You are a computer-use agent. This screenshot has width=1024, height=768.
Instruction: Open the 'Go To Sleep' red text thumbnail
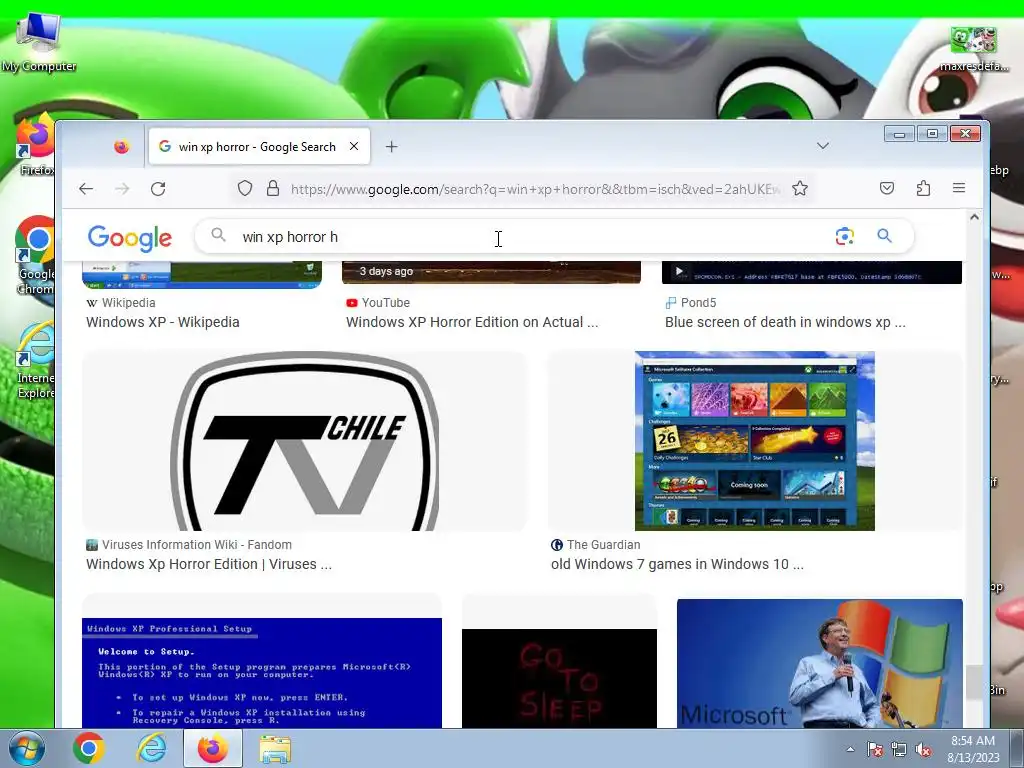(559, 678)
